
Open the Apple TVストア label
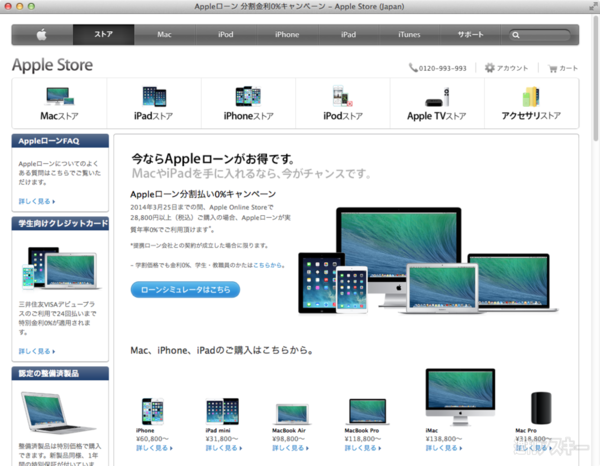[x=437, y=116]
